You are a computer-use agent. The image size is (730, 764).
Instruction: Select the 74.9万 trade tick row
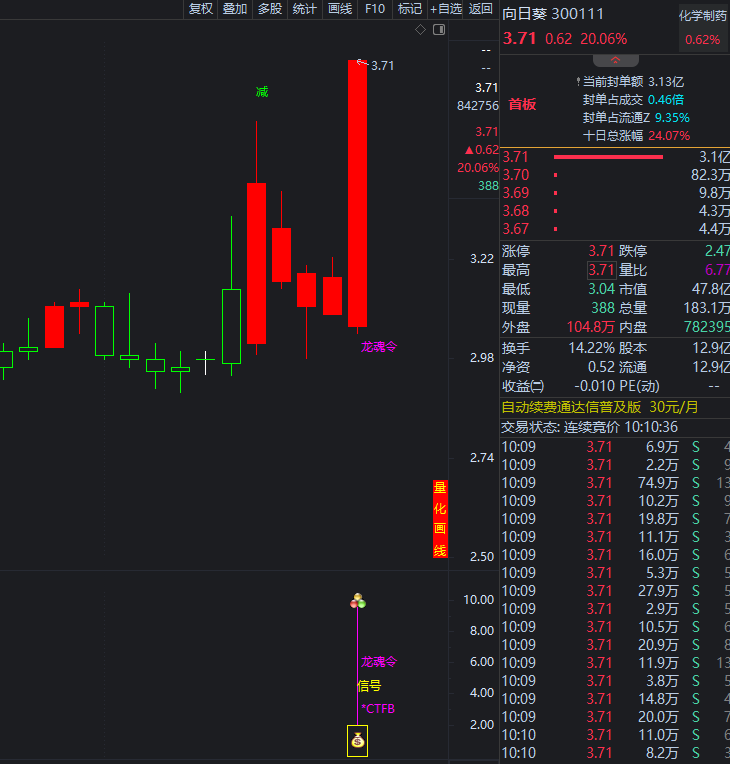(x=615, y=483)
